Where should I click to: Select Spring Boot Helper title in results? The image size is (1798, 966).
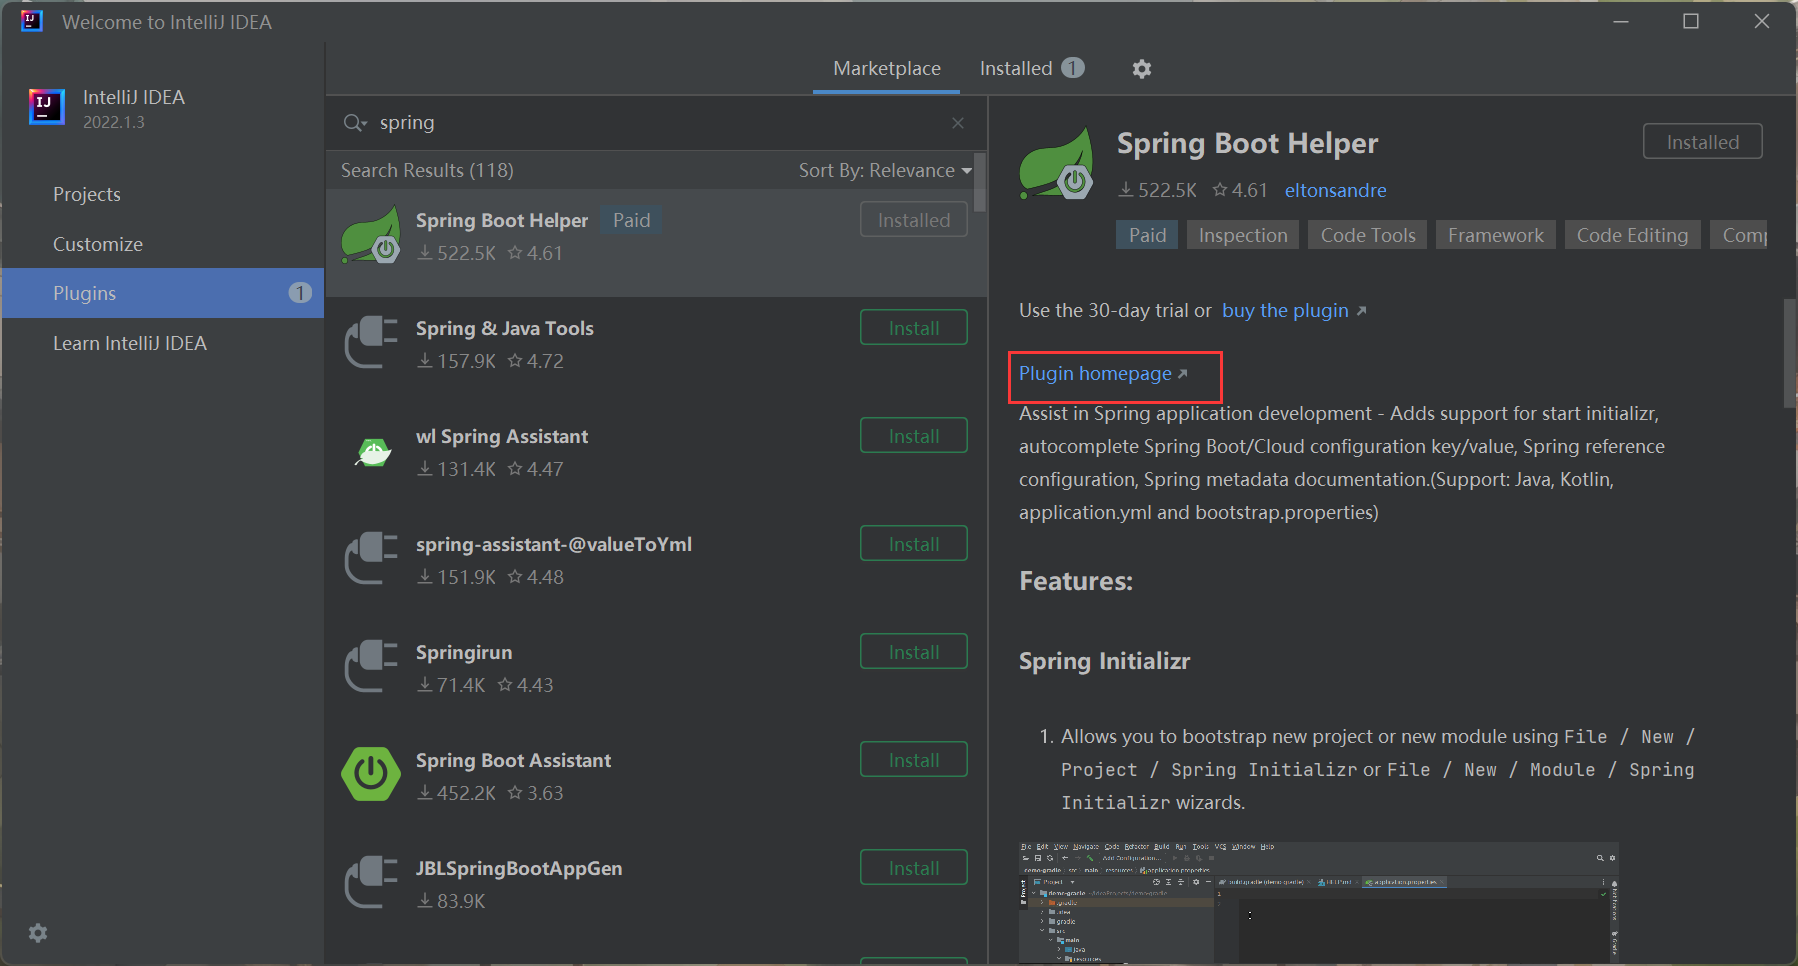click(x=502, y=220)
